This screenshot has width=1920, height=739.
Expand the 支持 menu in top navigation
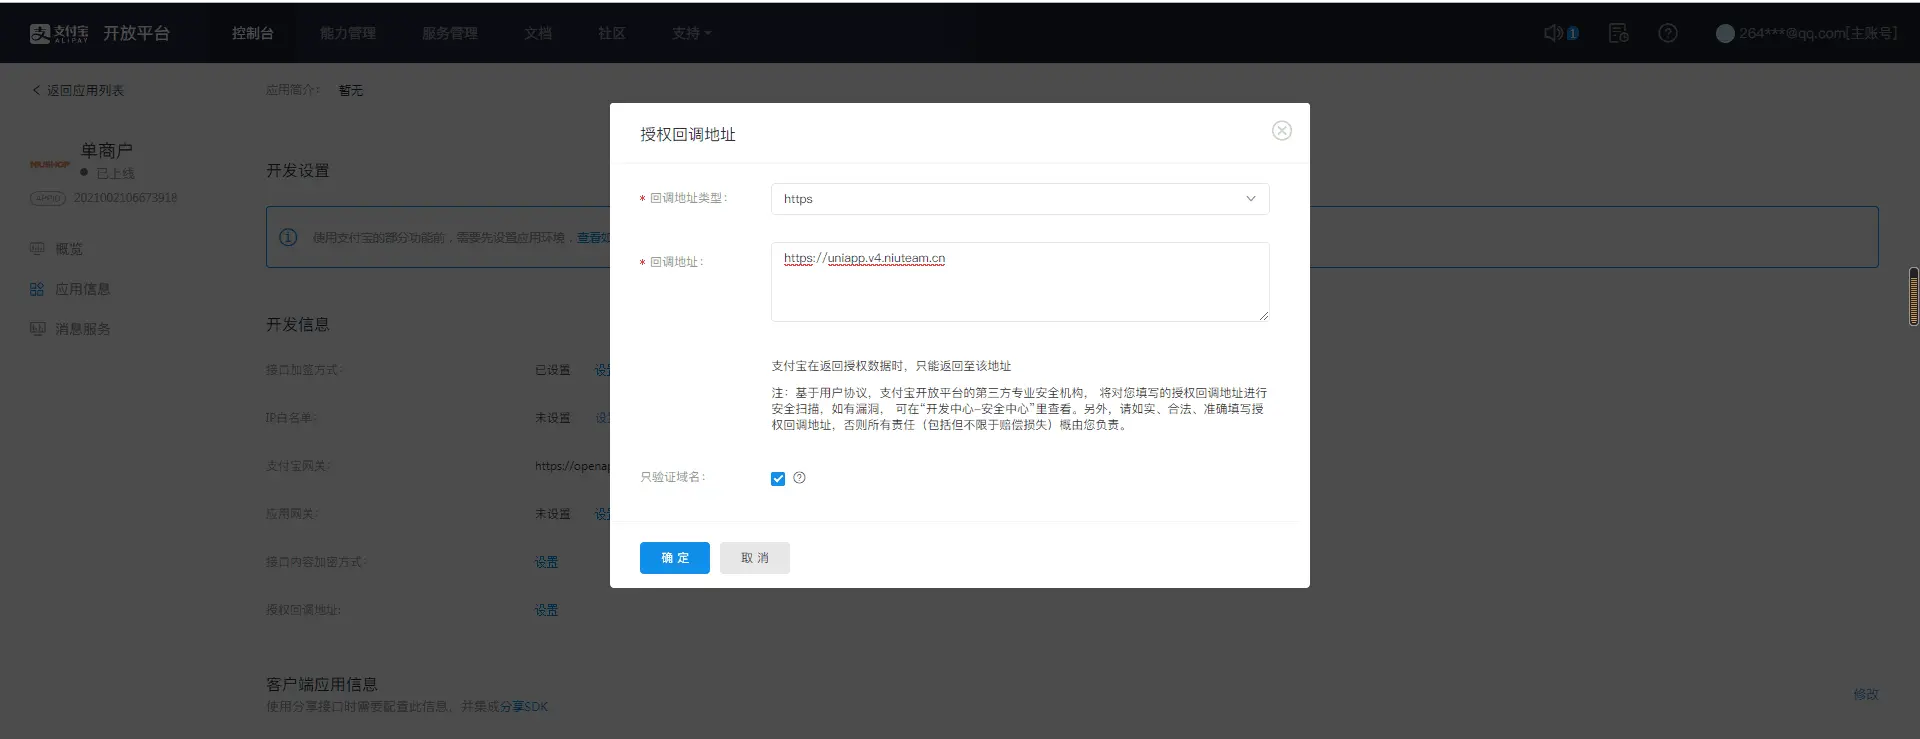[x=691, y=33]
